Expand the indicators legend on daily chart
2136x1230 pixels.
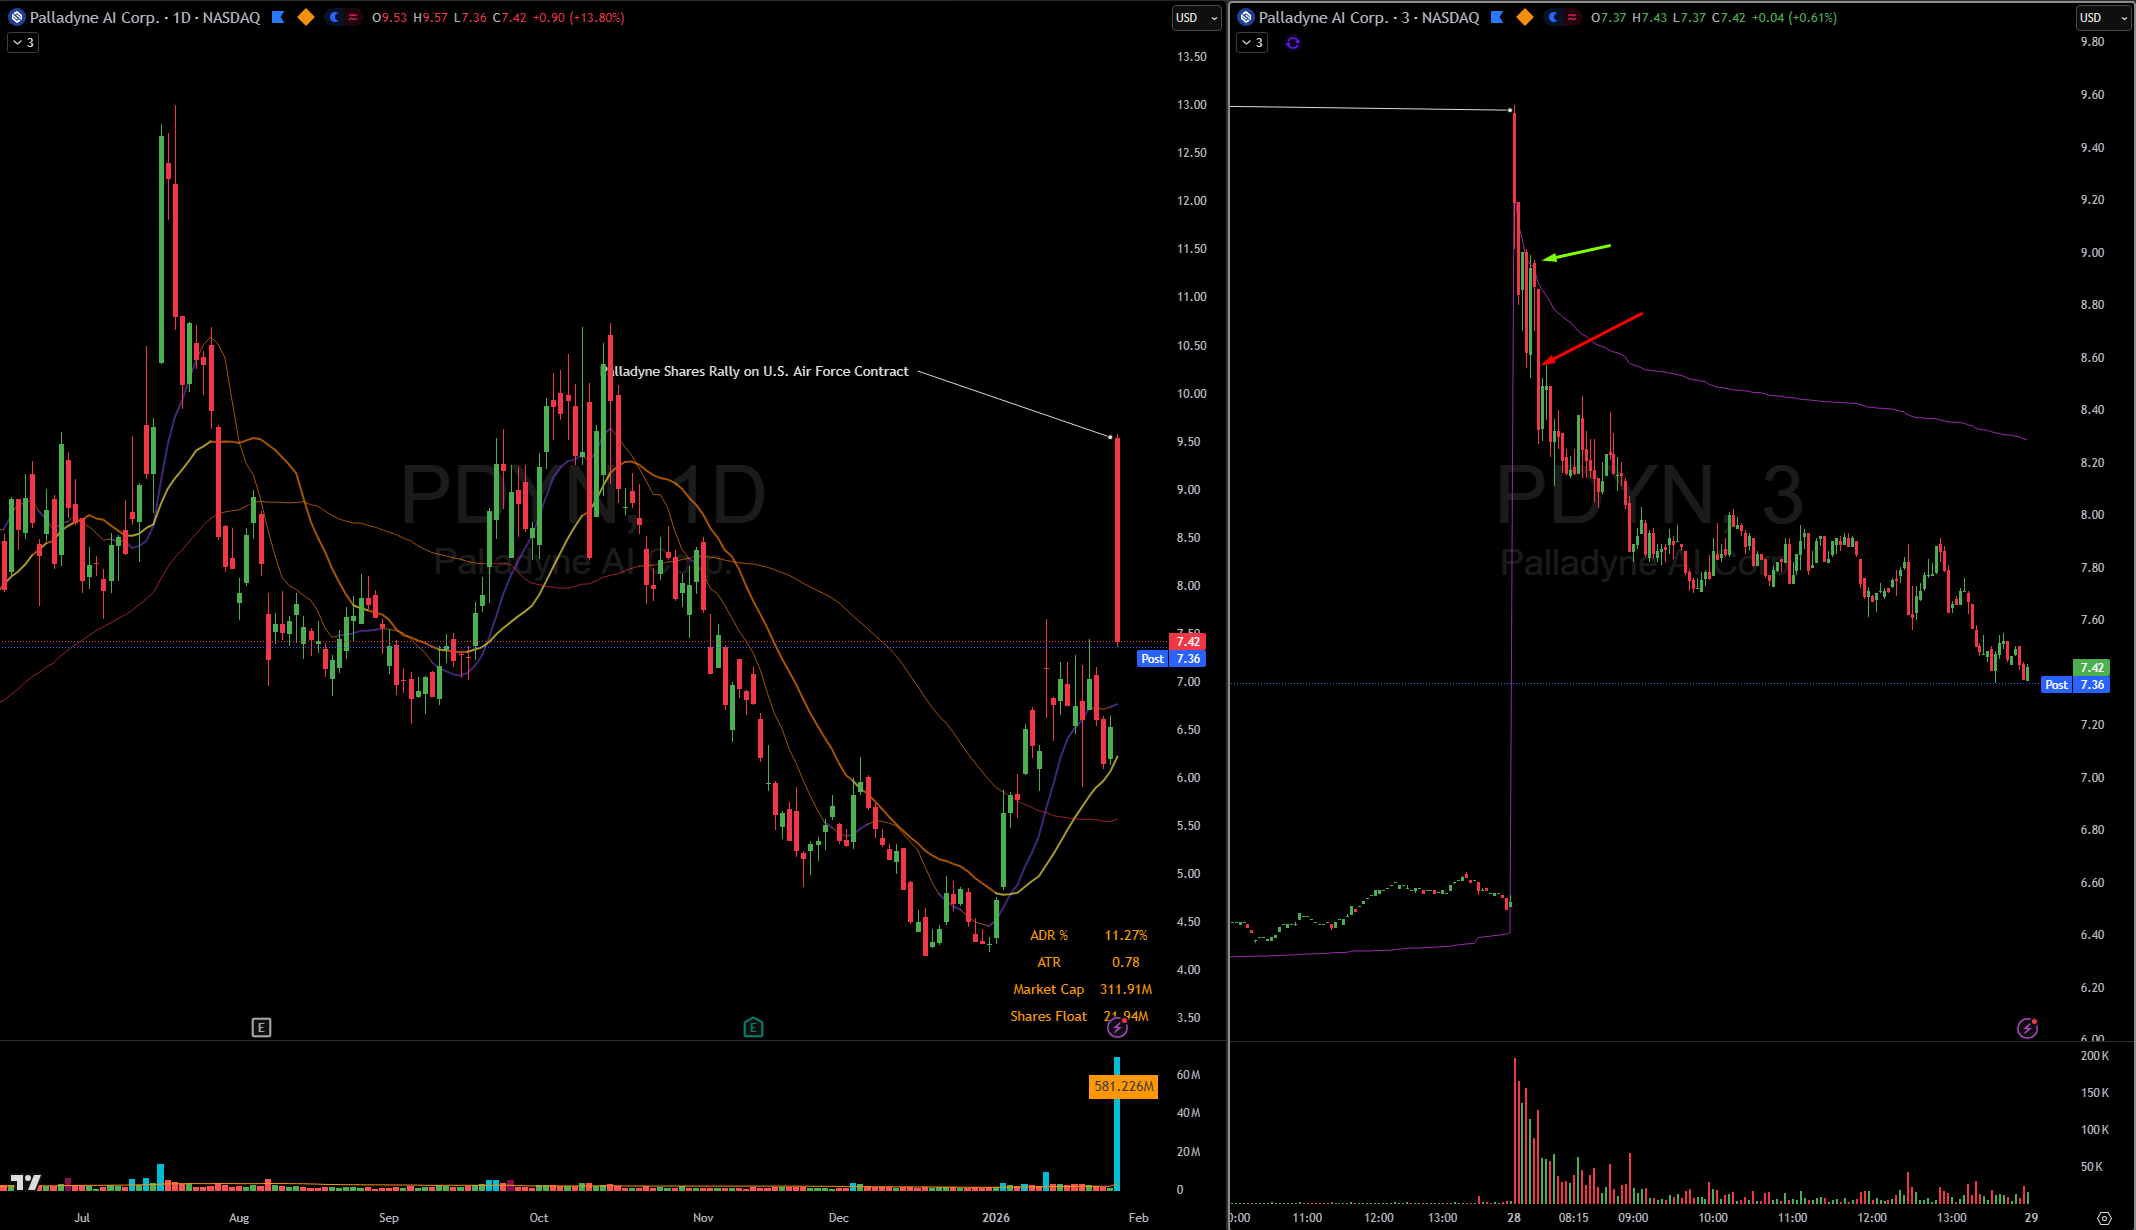pos(23,43)
